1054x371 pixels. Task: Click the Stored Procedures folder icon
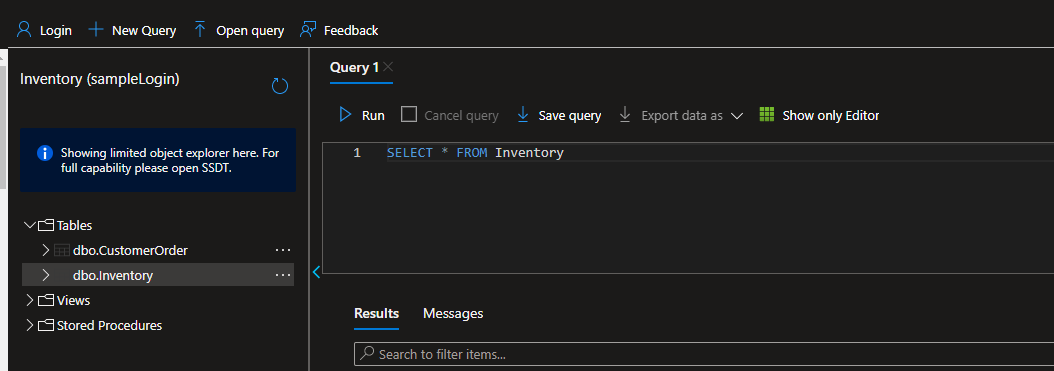46,325
